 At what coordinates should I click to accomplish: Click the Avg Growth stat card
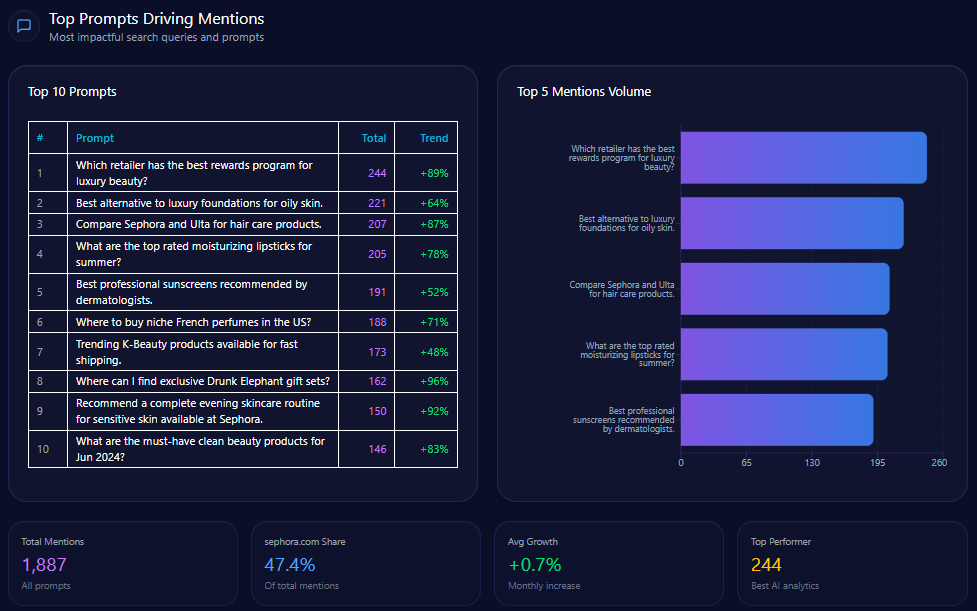(x=608, y=564)
